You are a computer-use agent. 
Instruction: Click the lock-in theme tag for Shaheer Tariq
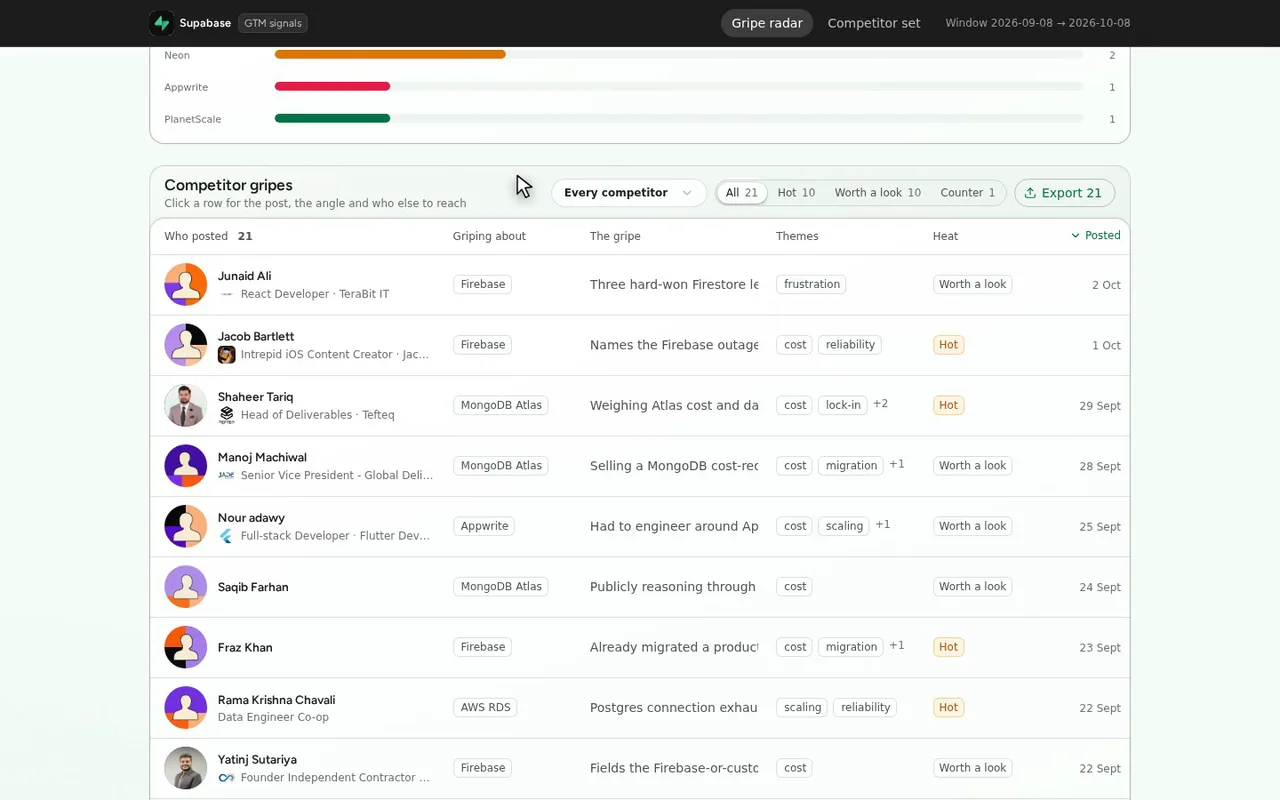pyautogui.click(x=843, y=406)
